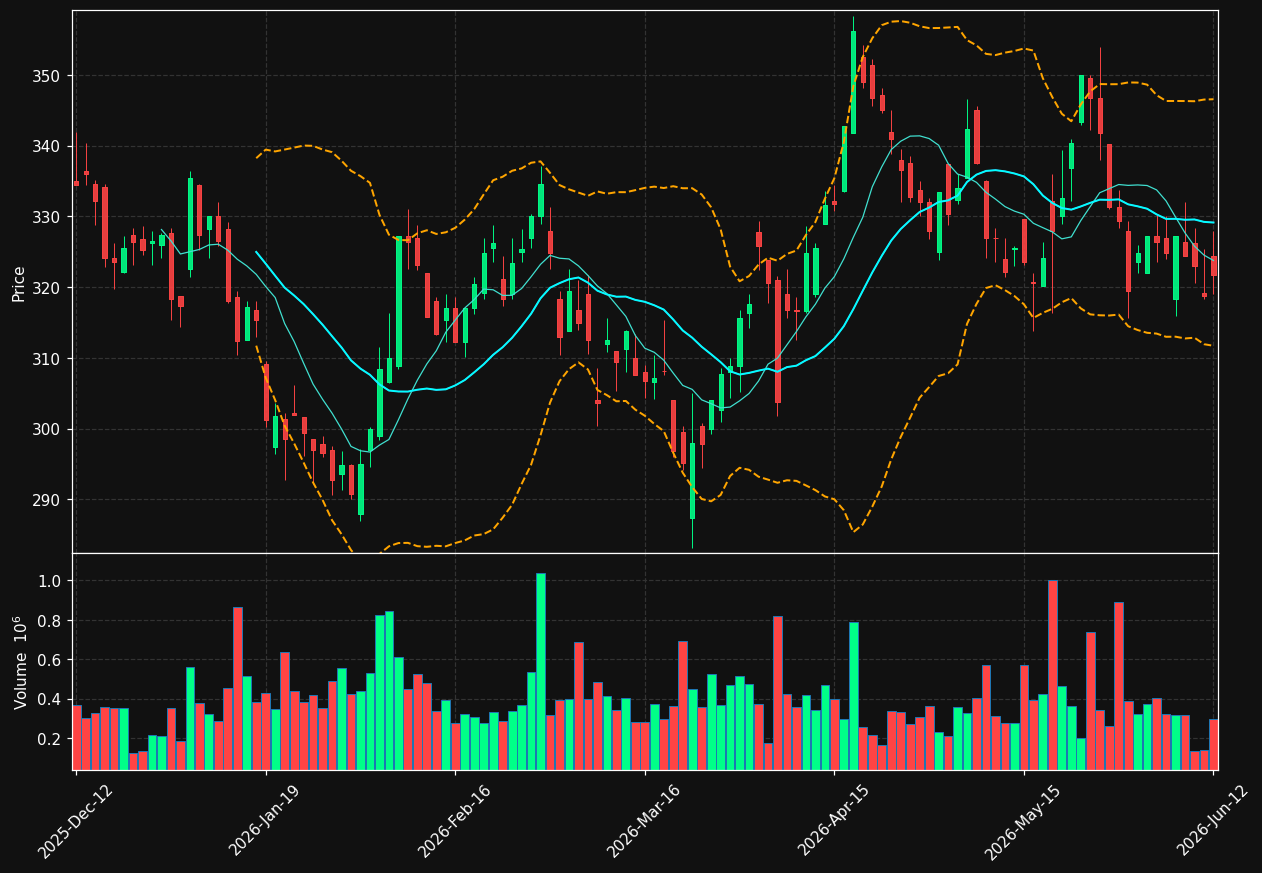The width and height of the screenshot is (1262, 873).
Task: Click the 1.0 volume axis tick label
Action: 50,581
